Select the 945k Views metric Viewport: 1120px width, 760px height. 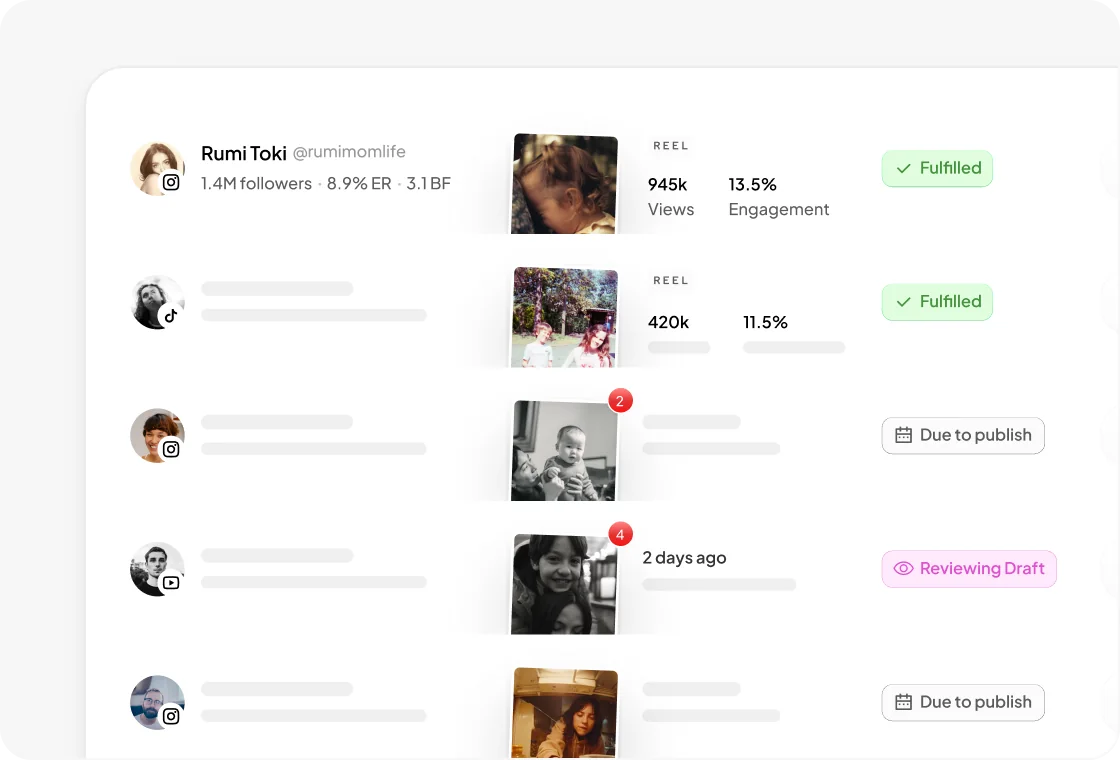tap(671, 196)
